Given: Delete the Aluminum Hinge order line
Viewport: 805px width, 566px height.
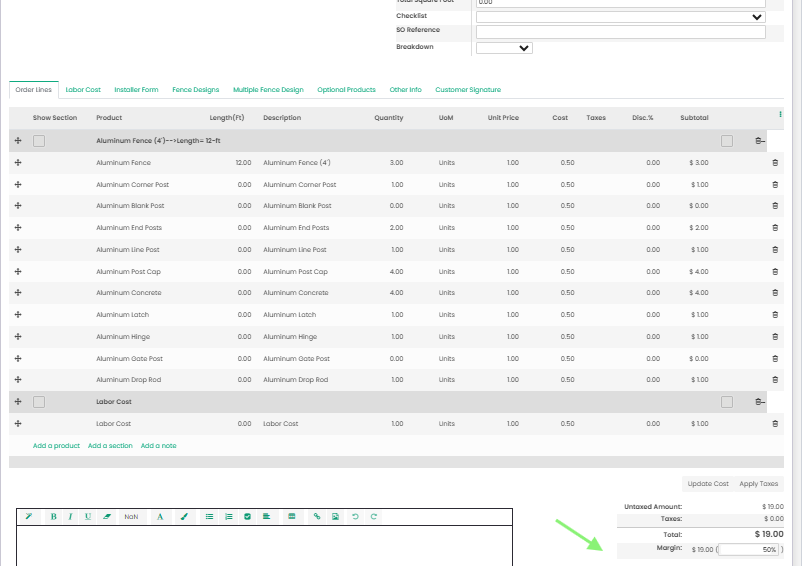Looking at the screenshot, I should click(775, 337).
